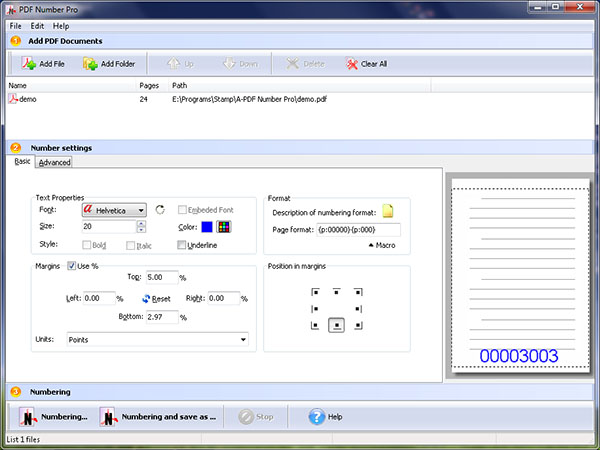Select the demo file row
Viewport: 600px width, 450px height.
(x=300, y=99)
